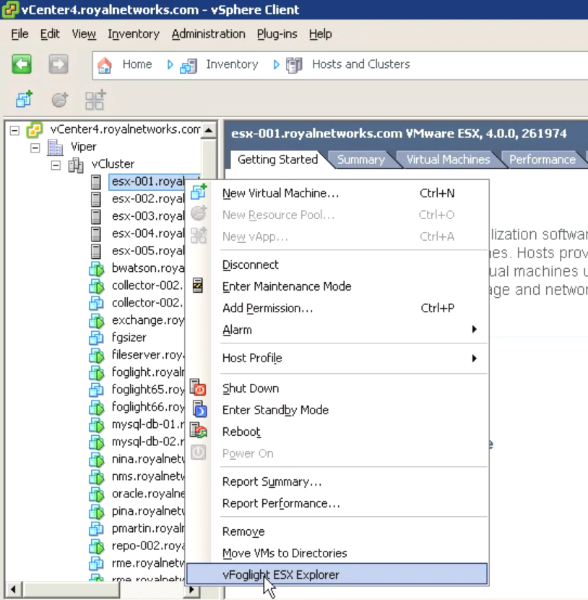The width and height of the screenshot is (588, 600).
Task: Click New Virtual Machine icon in context menu
Action: click(x=199, y=192)
